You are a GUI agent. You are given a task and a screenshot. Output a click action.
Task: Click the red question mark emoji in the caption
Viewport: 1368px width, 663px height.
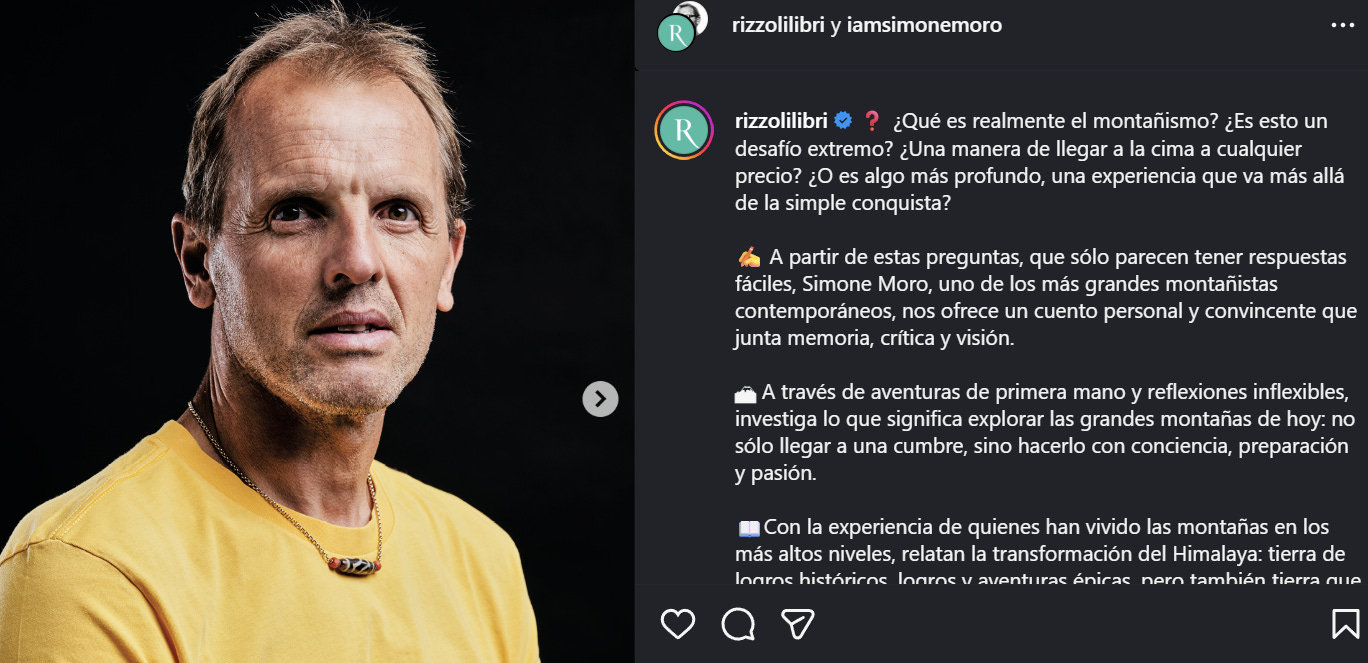click(x=871, y=121)
